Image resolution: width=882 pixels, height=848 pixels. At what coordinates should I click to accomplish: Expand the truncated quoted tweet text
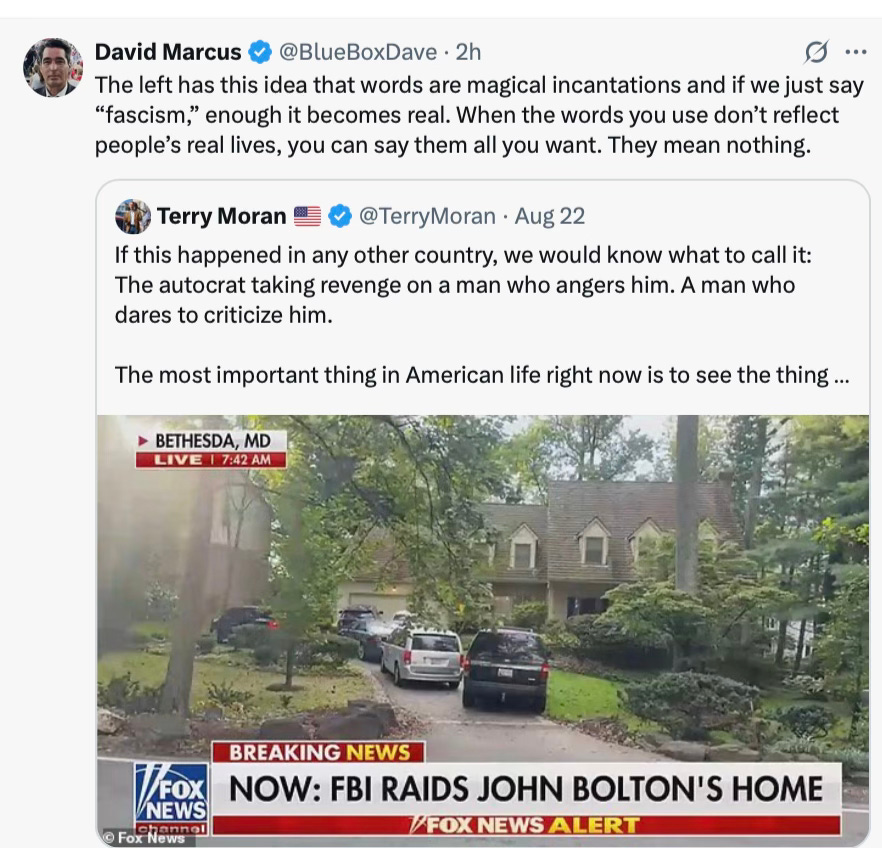(841, 375)
